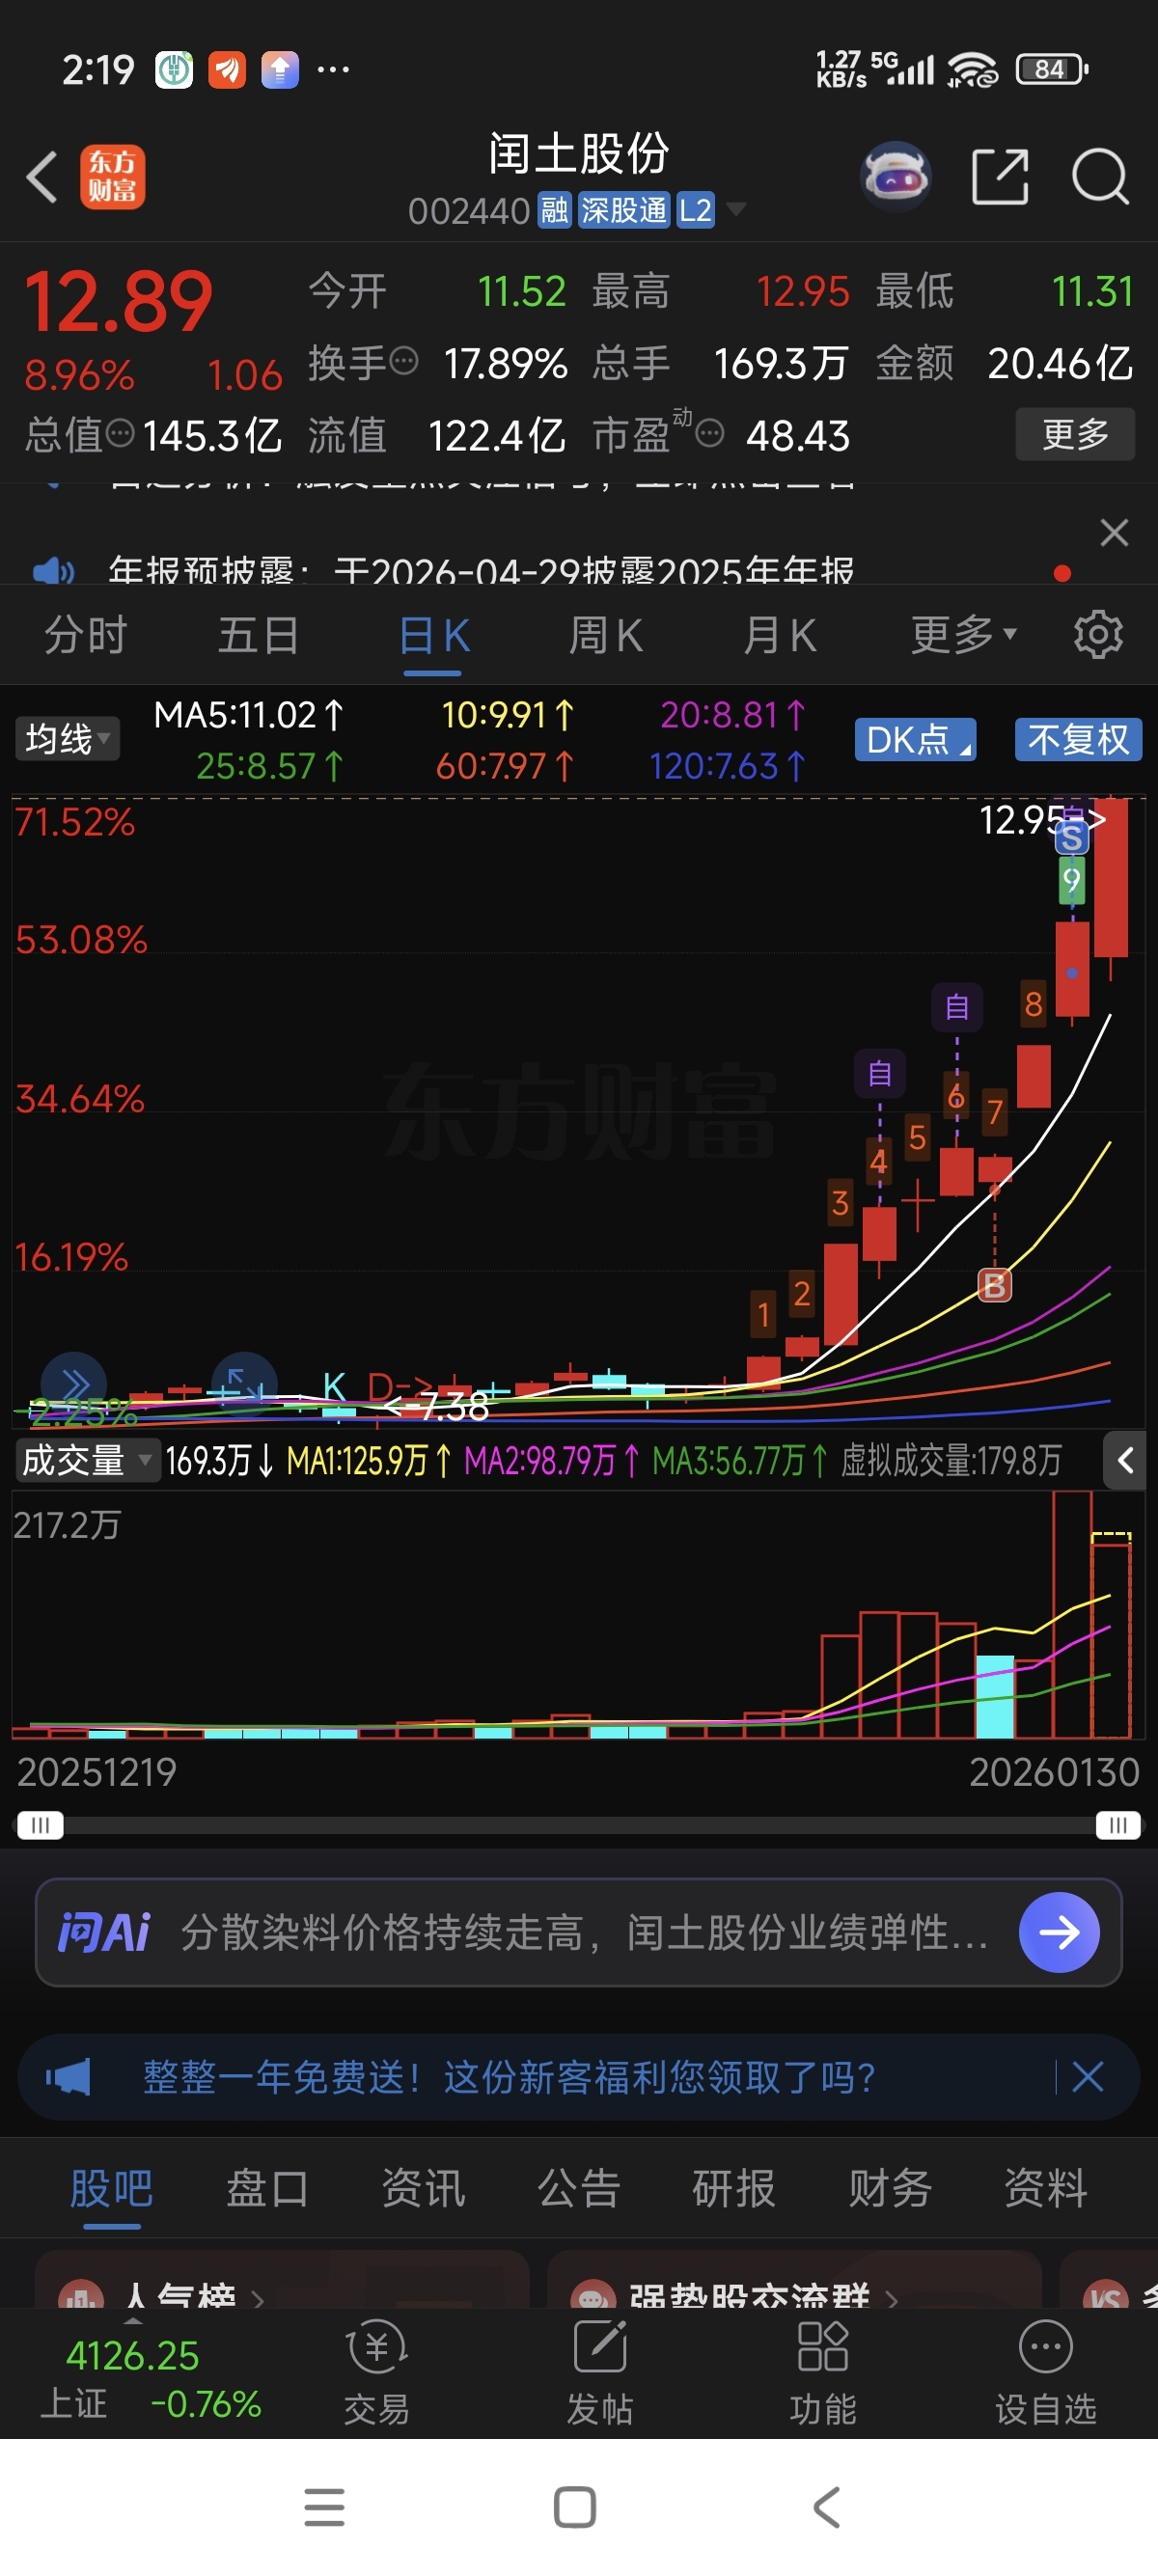Collapse the volume panel arrow

[1125, 1461]
